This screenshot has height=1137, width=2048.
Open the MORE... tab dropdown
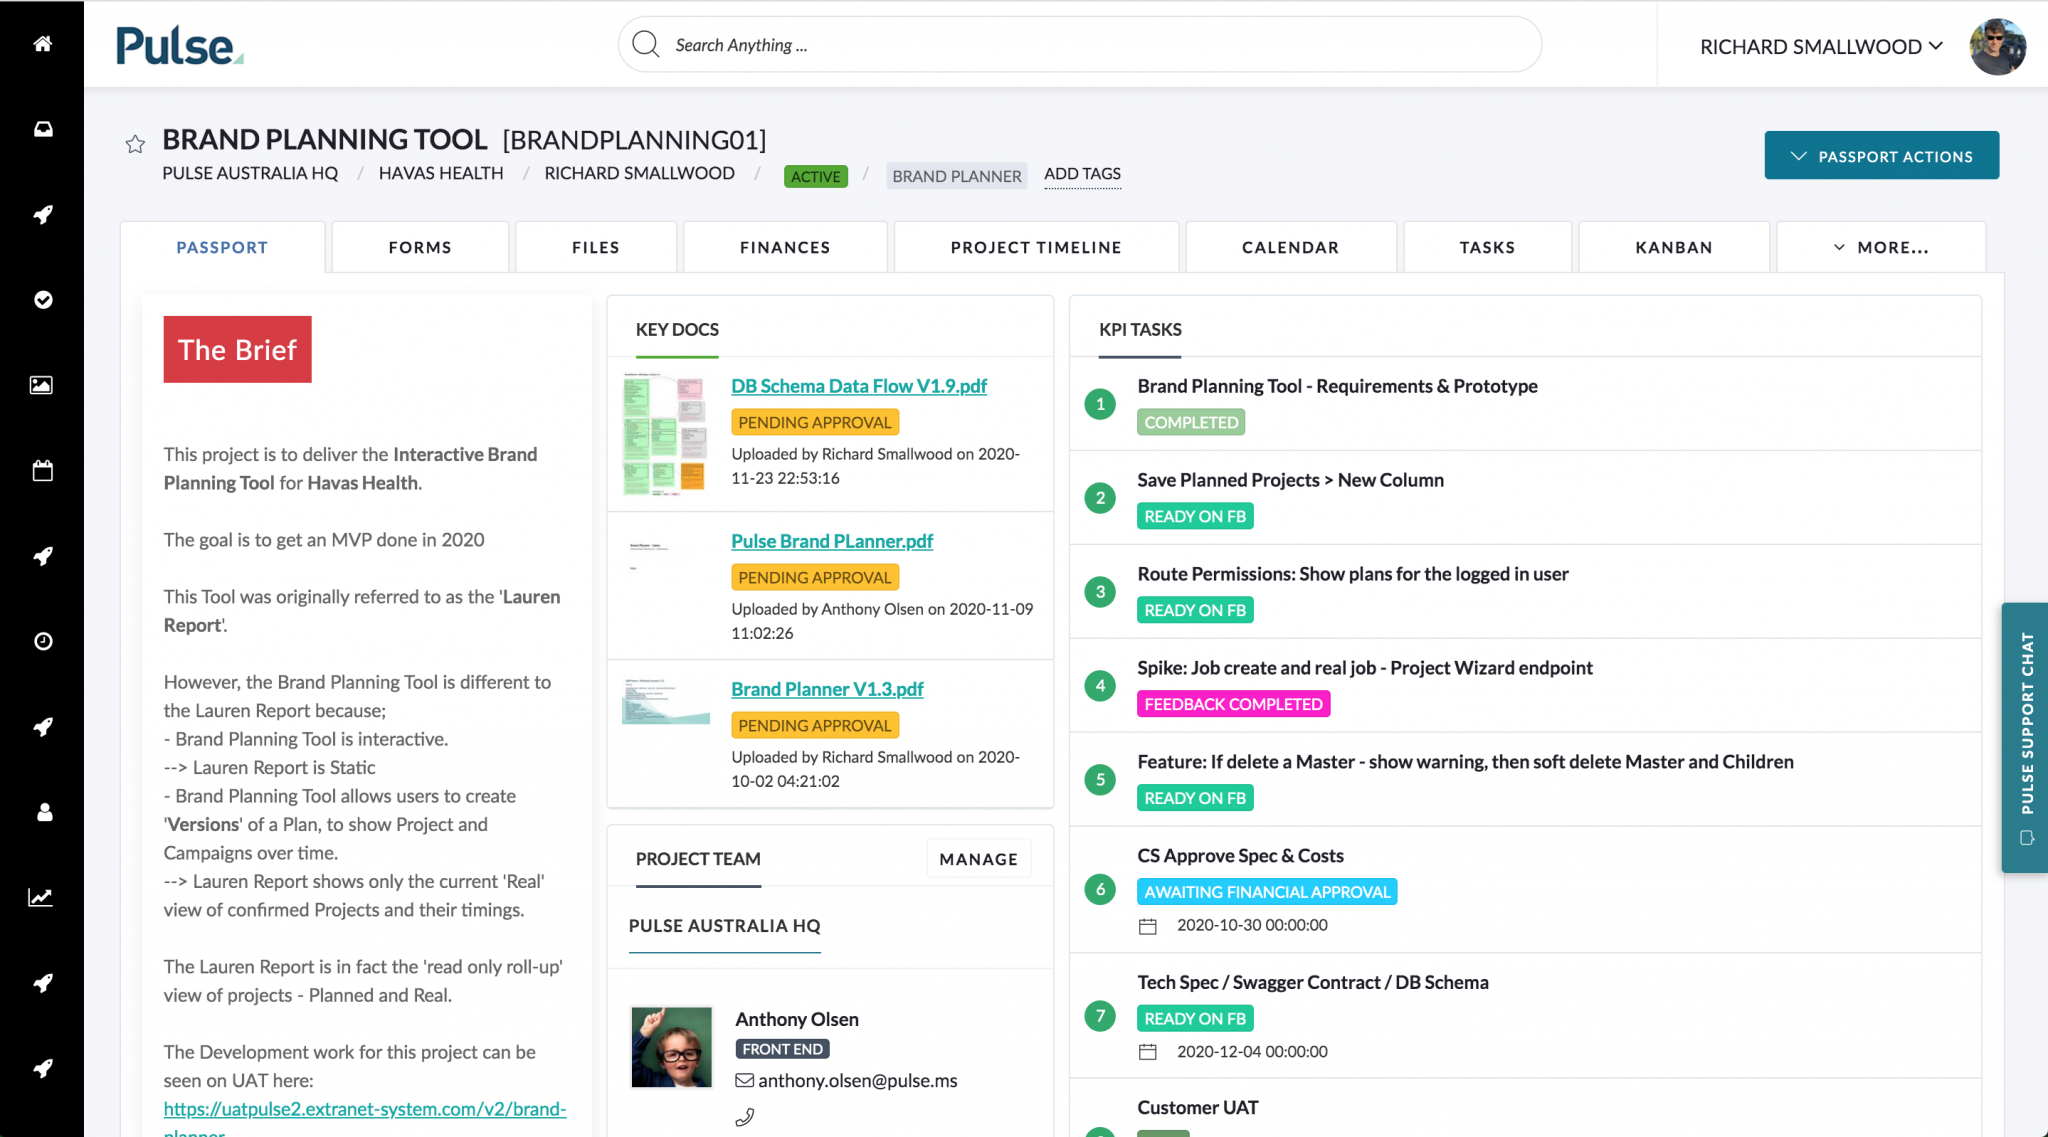[1881, 247]
